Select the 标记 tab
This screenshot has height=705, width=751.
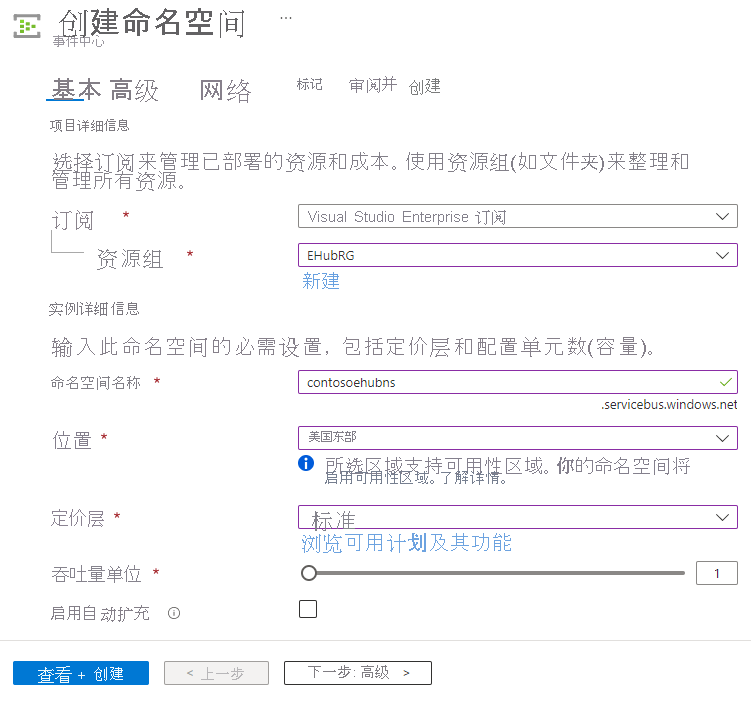coord(309,85)
